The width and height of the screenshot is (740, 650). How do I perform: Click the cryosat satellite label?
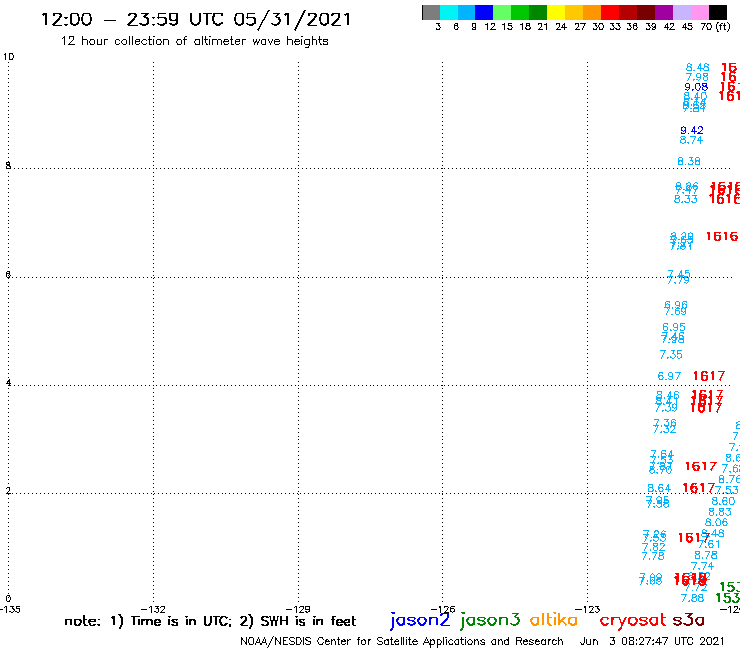tap(632, 621)
